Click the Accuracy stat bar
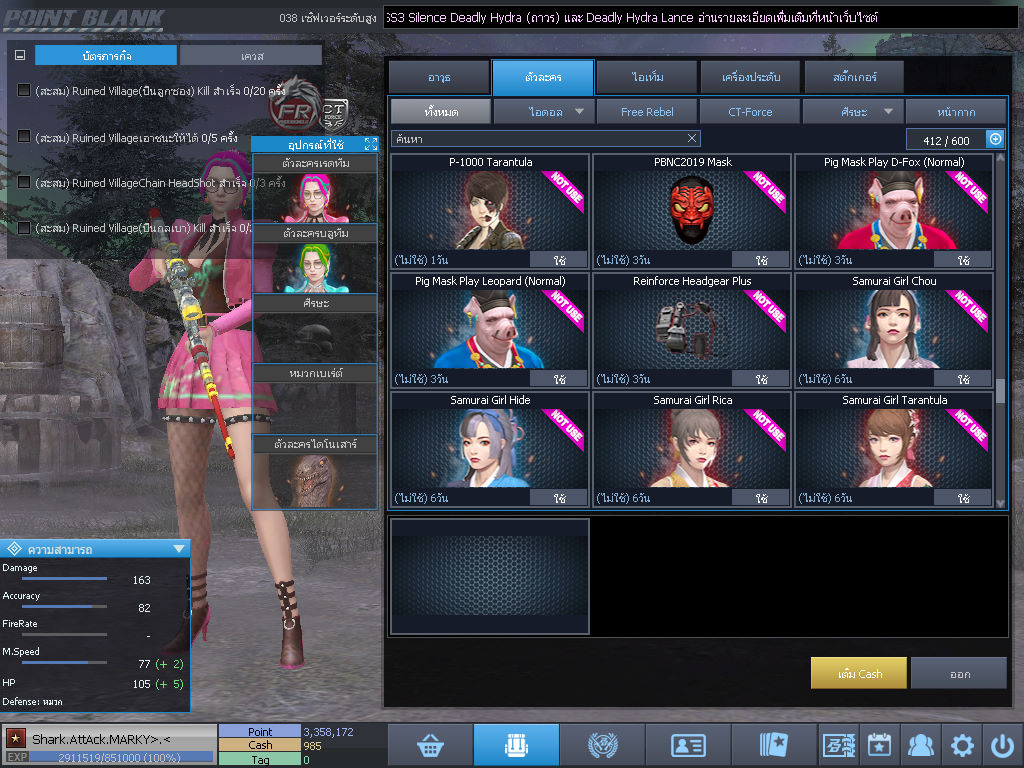 (64, 607)
